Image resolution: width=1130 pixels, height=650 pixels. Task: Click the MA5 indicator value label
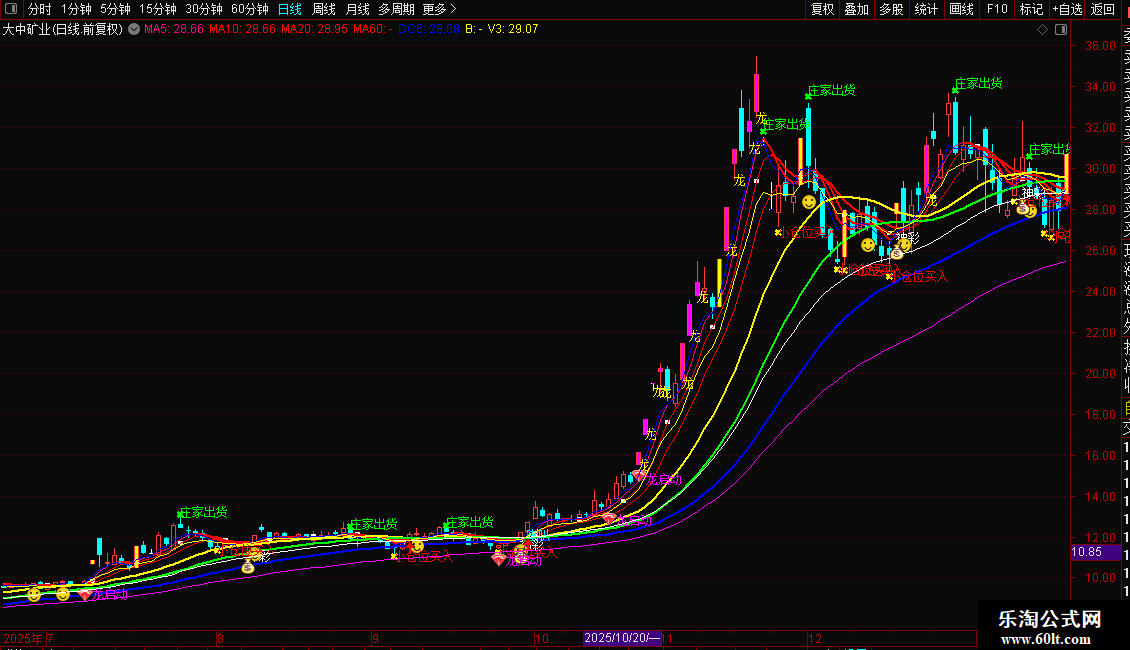pos(173,30)
